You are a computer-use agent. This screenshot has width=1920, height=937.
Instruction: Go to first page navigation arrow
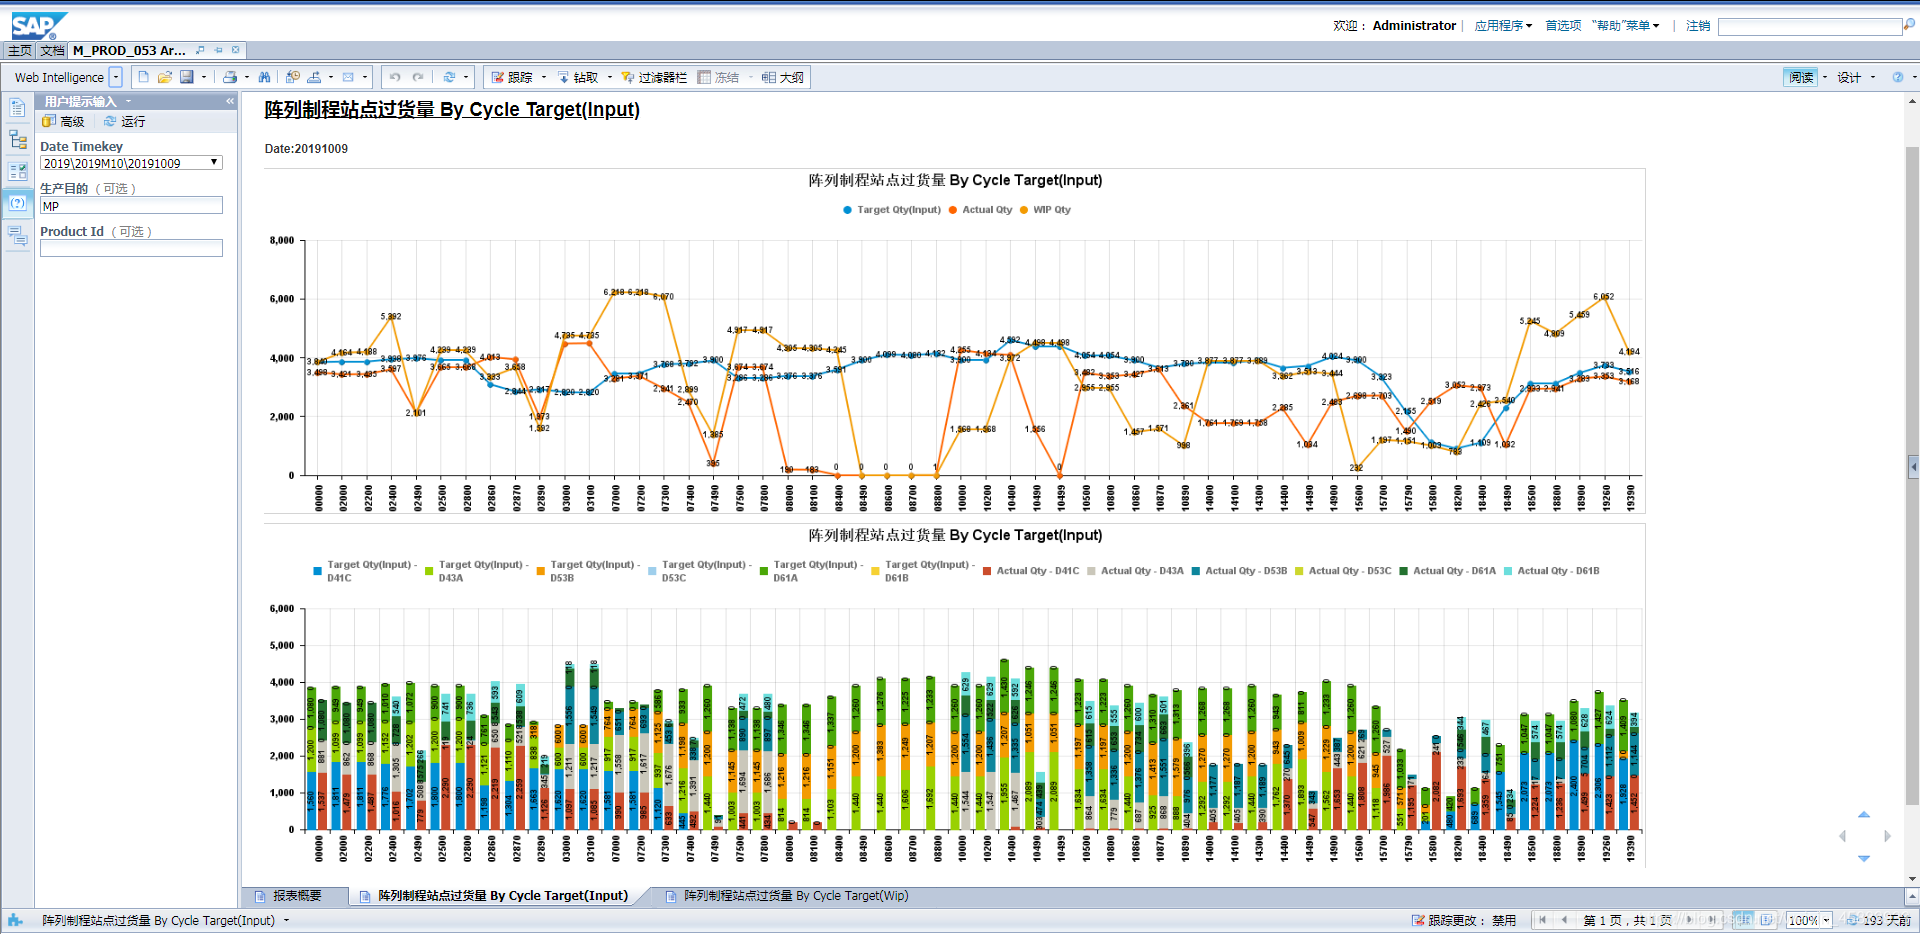pyautogui.click(x=1543, y=920)
